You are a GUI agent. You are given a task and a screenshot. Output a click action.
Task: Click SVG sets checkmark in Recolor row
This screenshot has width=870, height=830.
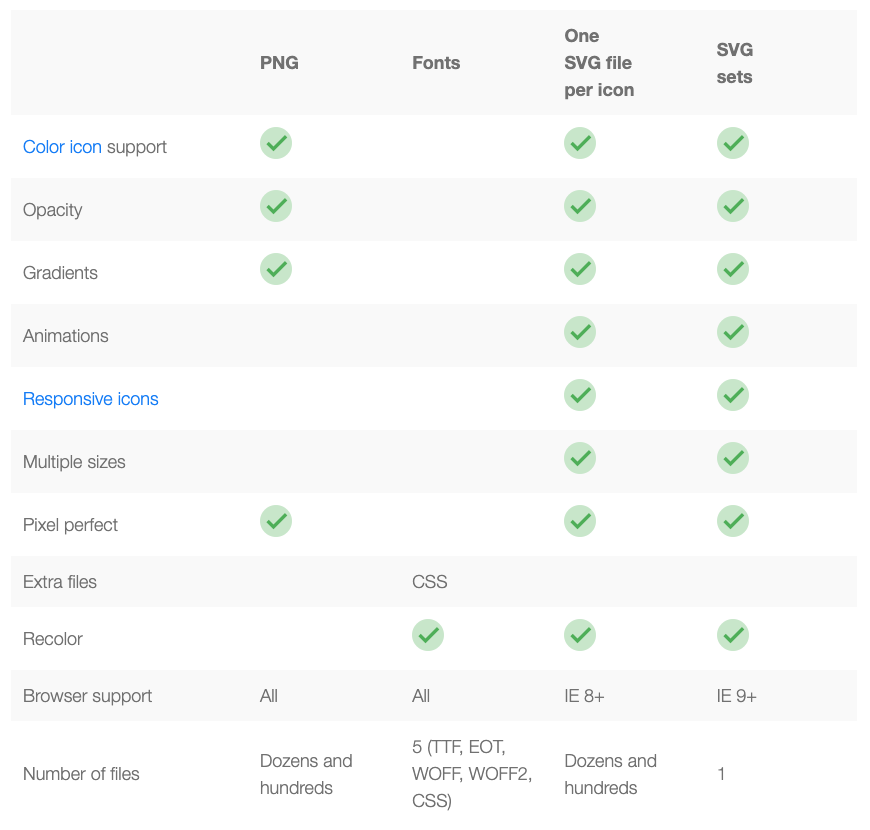[x=732, y=635]
